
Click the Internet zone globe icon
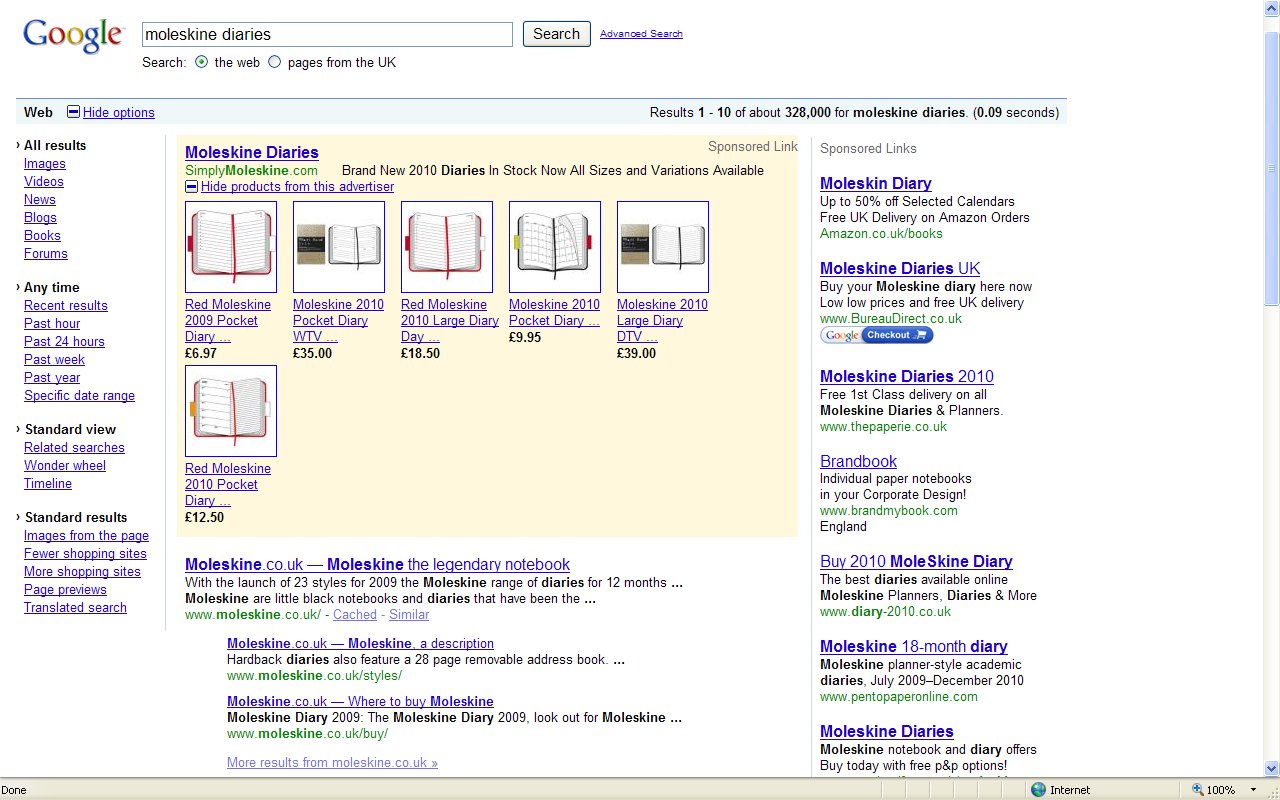(x=1038, y=790)
